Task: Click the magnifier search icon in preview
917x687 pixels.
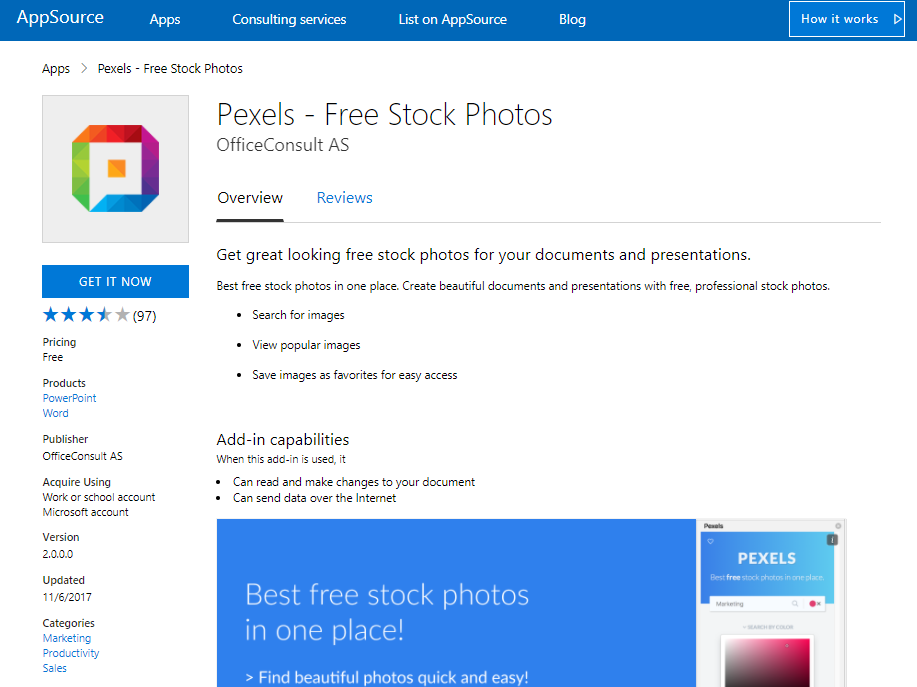Action: coord(795,604)
